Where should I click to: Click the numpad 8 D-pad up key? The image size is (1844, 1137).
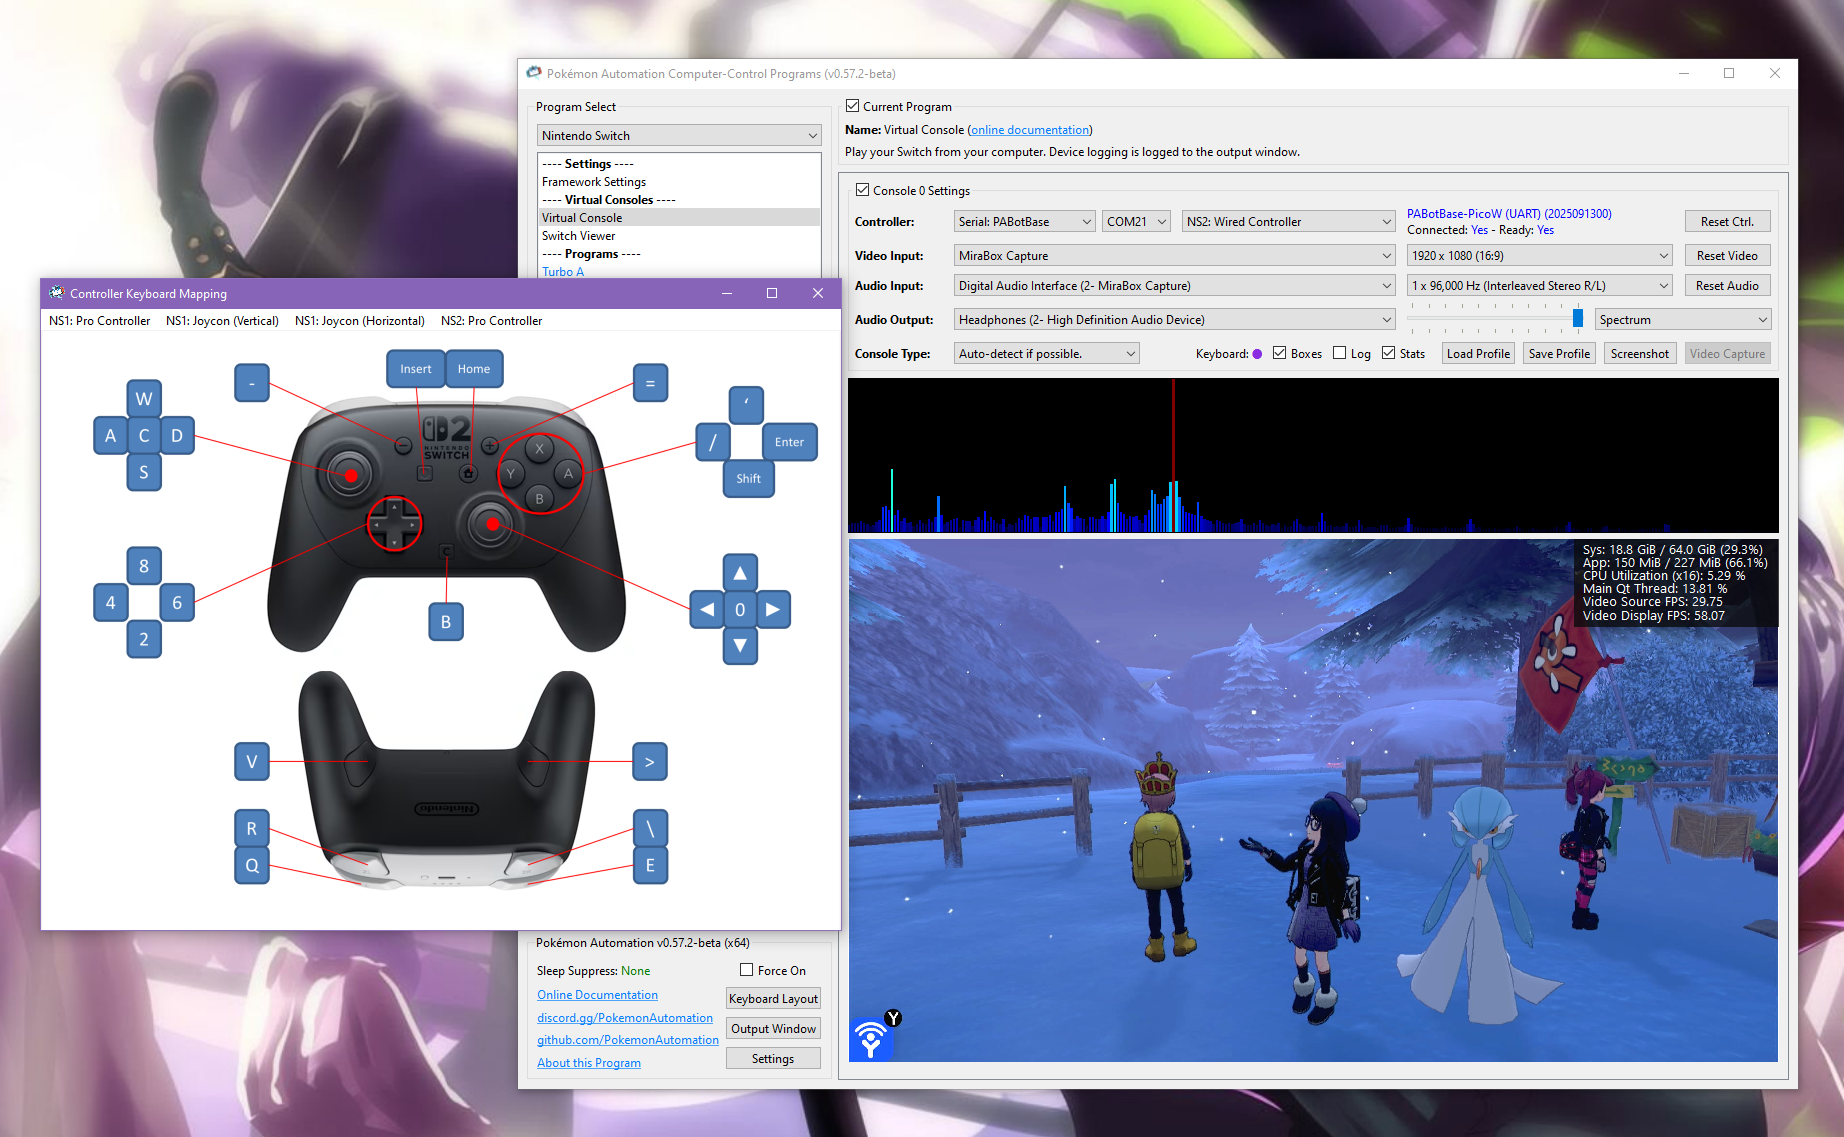coord(144,566)
